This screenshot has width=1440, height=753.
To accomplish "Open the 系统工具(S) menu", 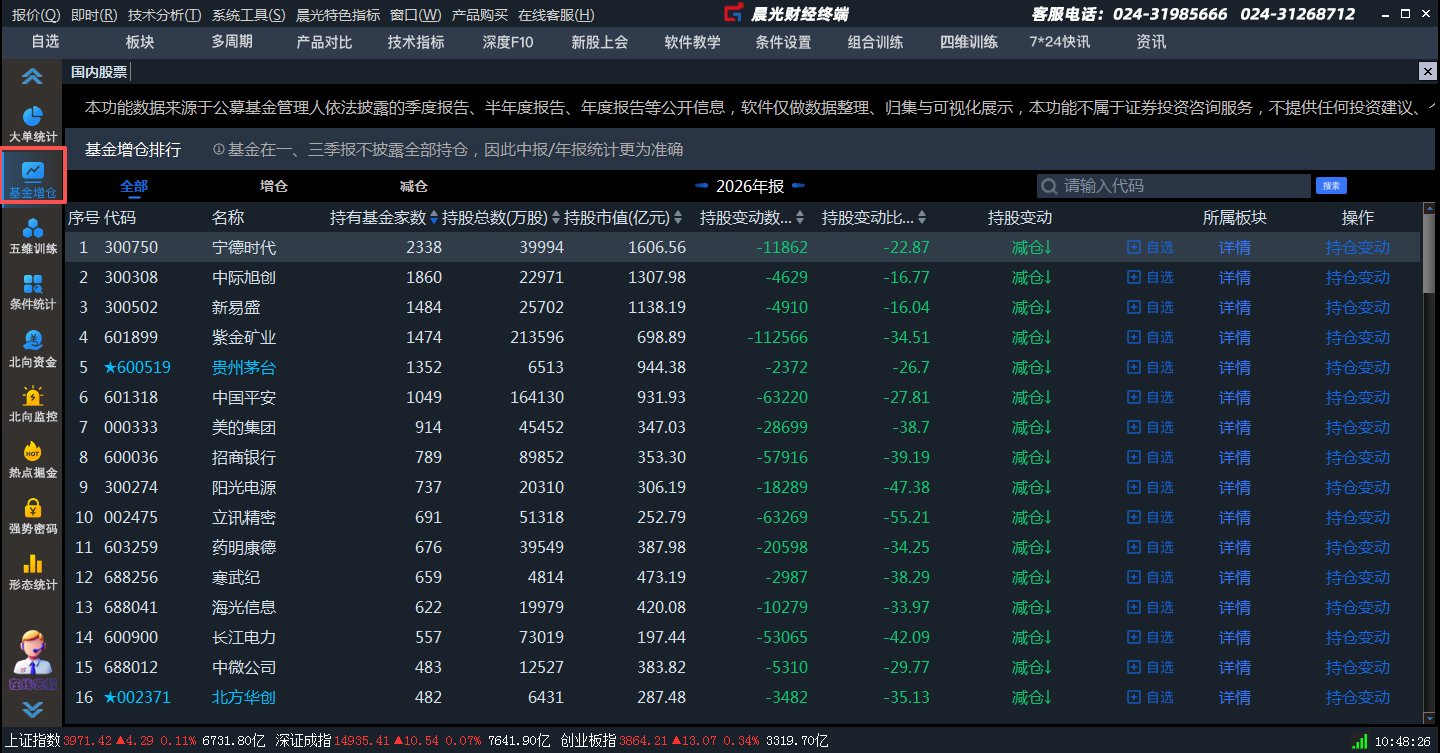I will 248,15.
